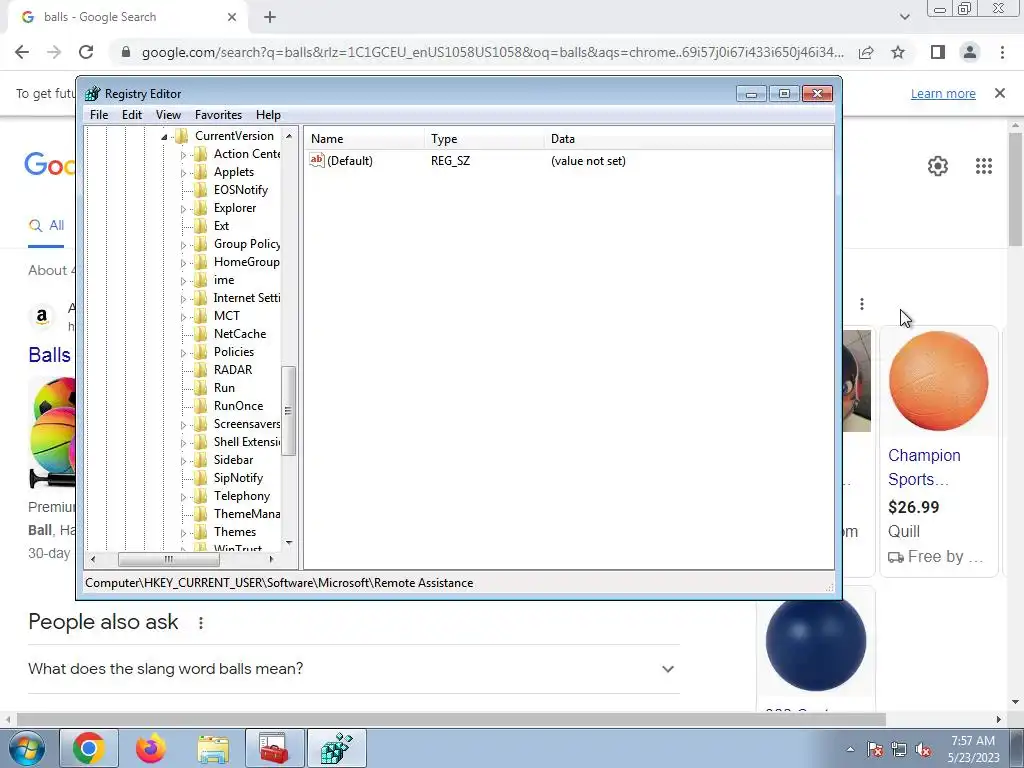Open Firefox from the taskbar
This screenshot has width=1024, height=768.
point(151,748)
